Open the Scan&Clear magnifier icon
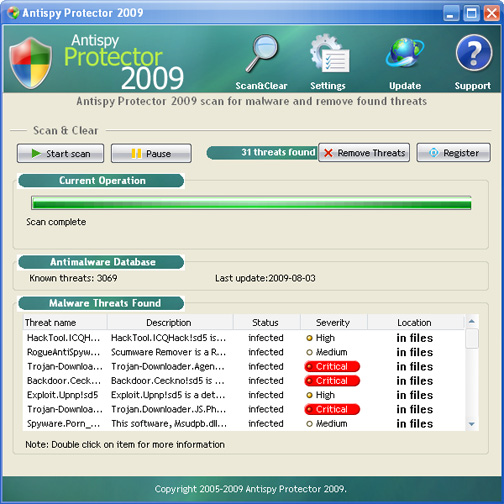The image size is (504, 504). pos(262,53)
